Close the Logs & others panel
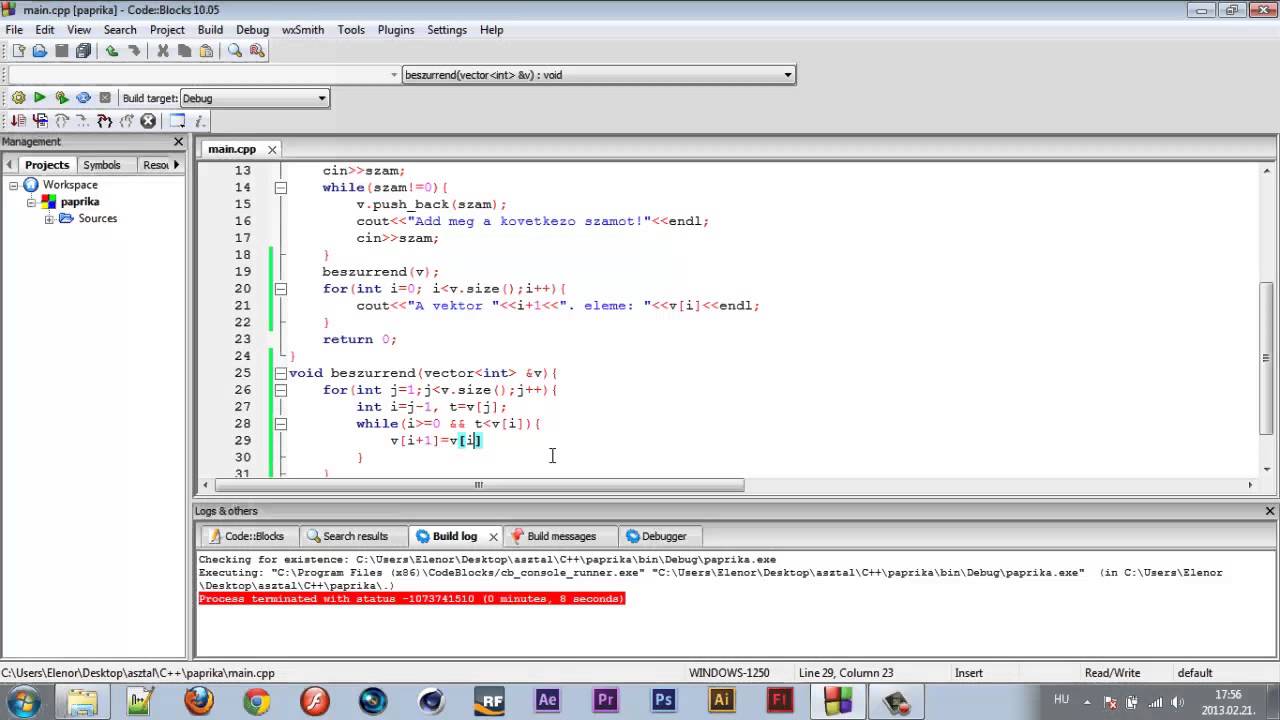Image resolution: width=1280 pixels, height=720 pixels. (1270, 511)
